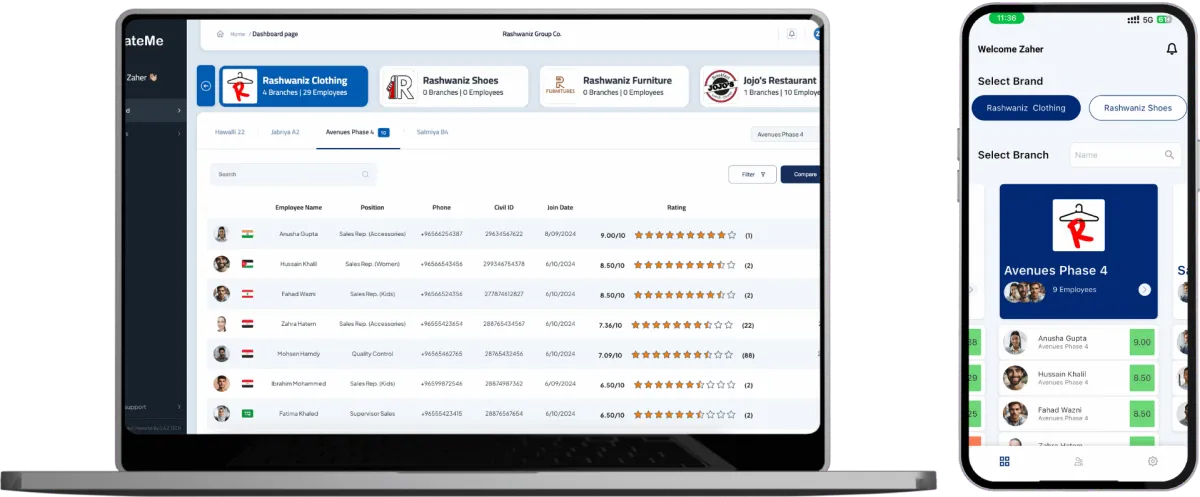Tap the Rashwaniz Shoes brand chip on phone

(x=1138, y=108)
